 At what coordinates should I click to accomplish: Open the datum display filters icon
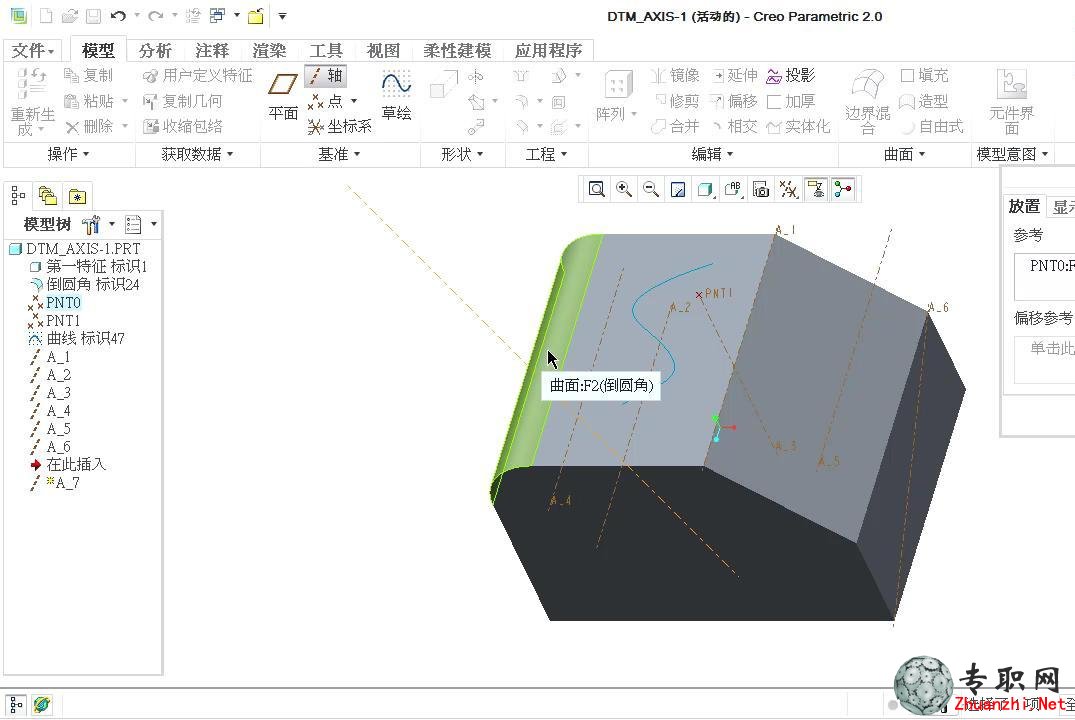(788, 189)
